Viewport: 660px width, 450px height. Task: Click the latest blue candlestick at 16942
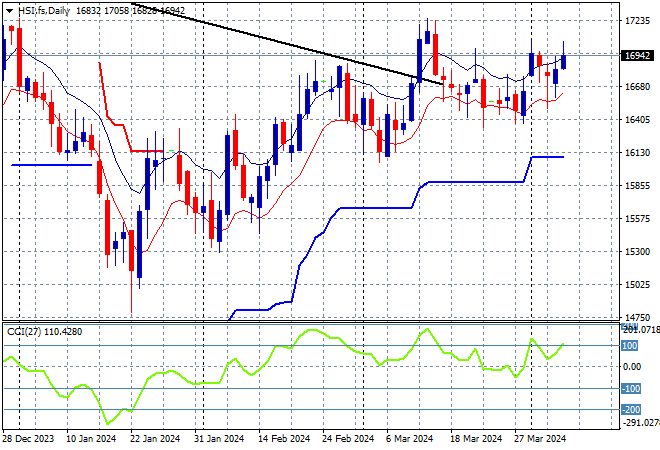[563, 61]
